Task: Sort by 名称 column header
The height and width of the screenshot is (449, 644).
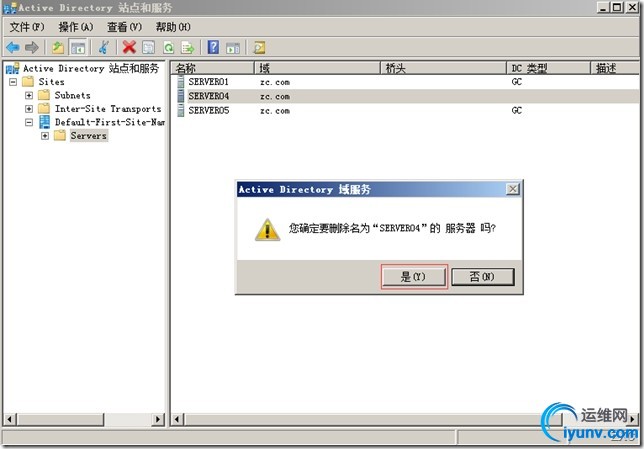Action: tap(213, 68)
